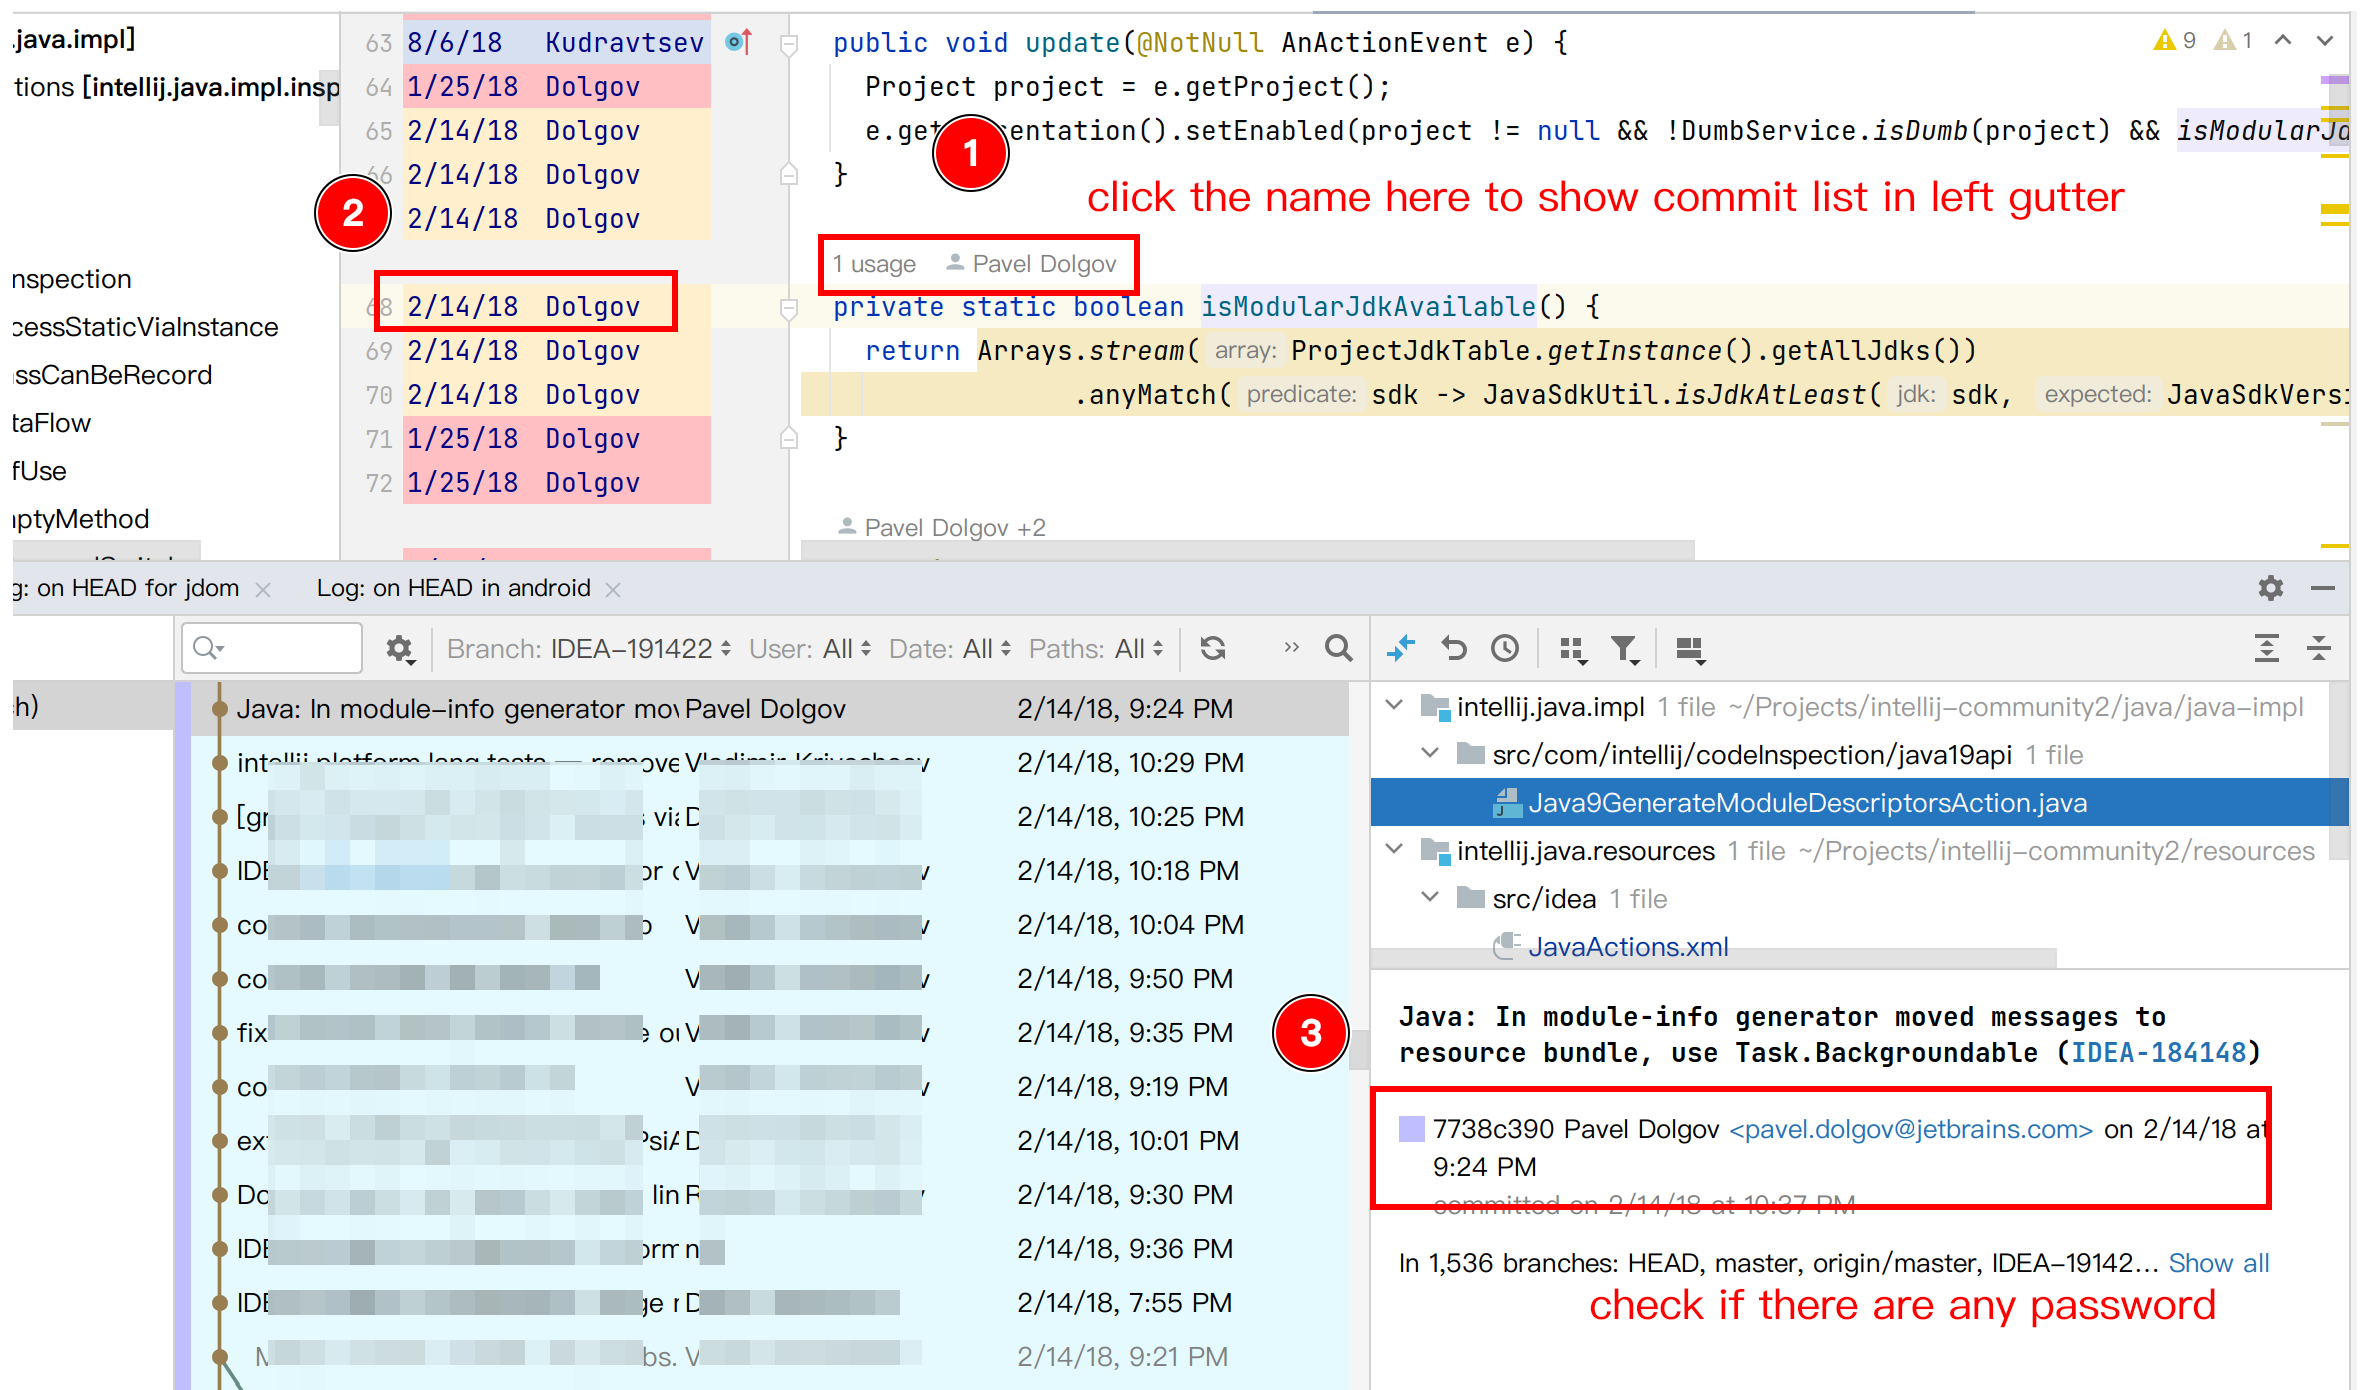Click the '1 usage' inlay hint
This screenshot has height=1390, width=2367.
click(874, 264)
